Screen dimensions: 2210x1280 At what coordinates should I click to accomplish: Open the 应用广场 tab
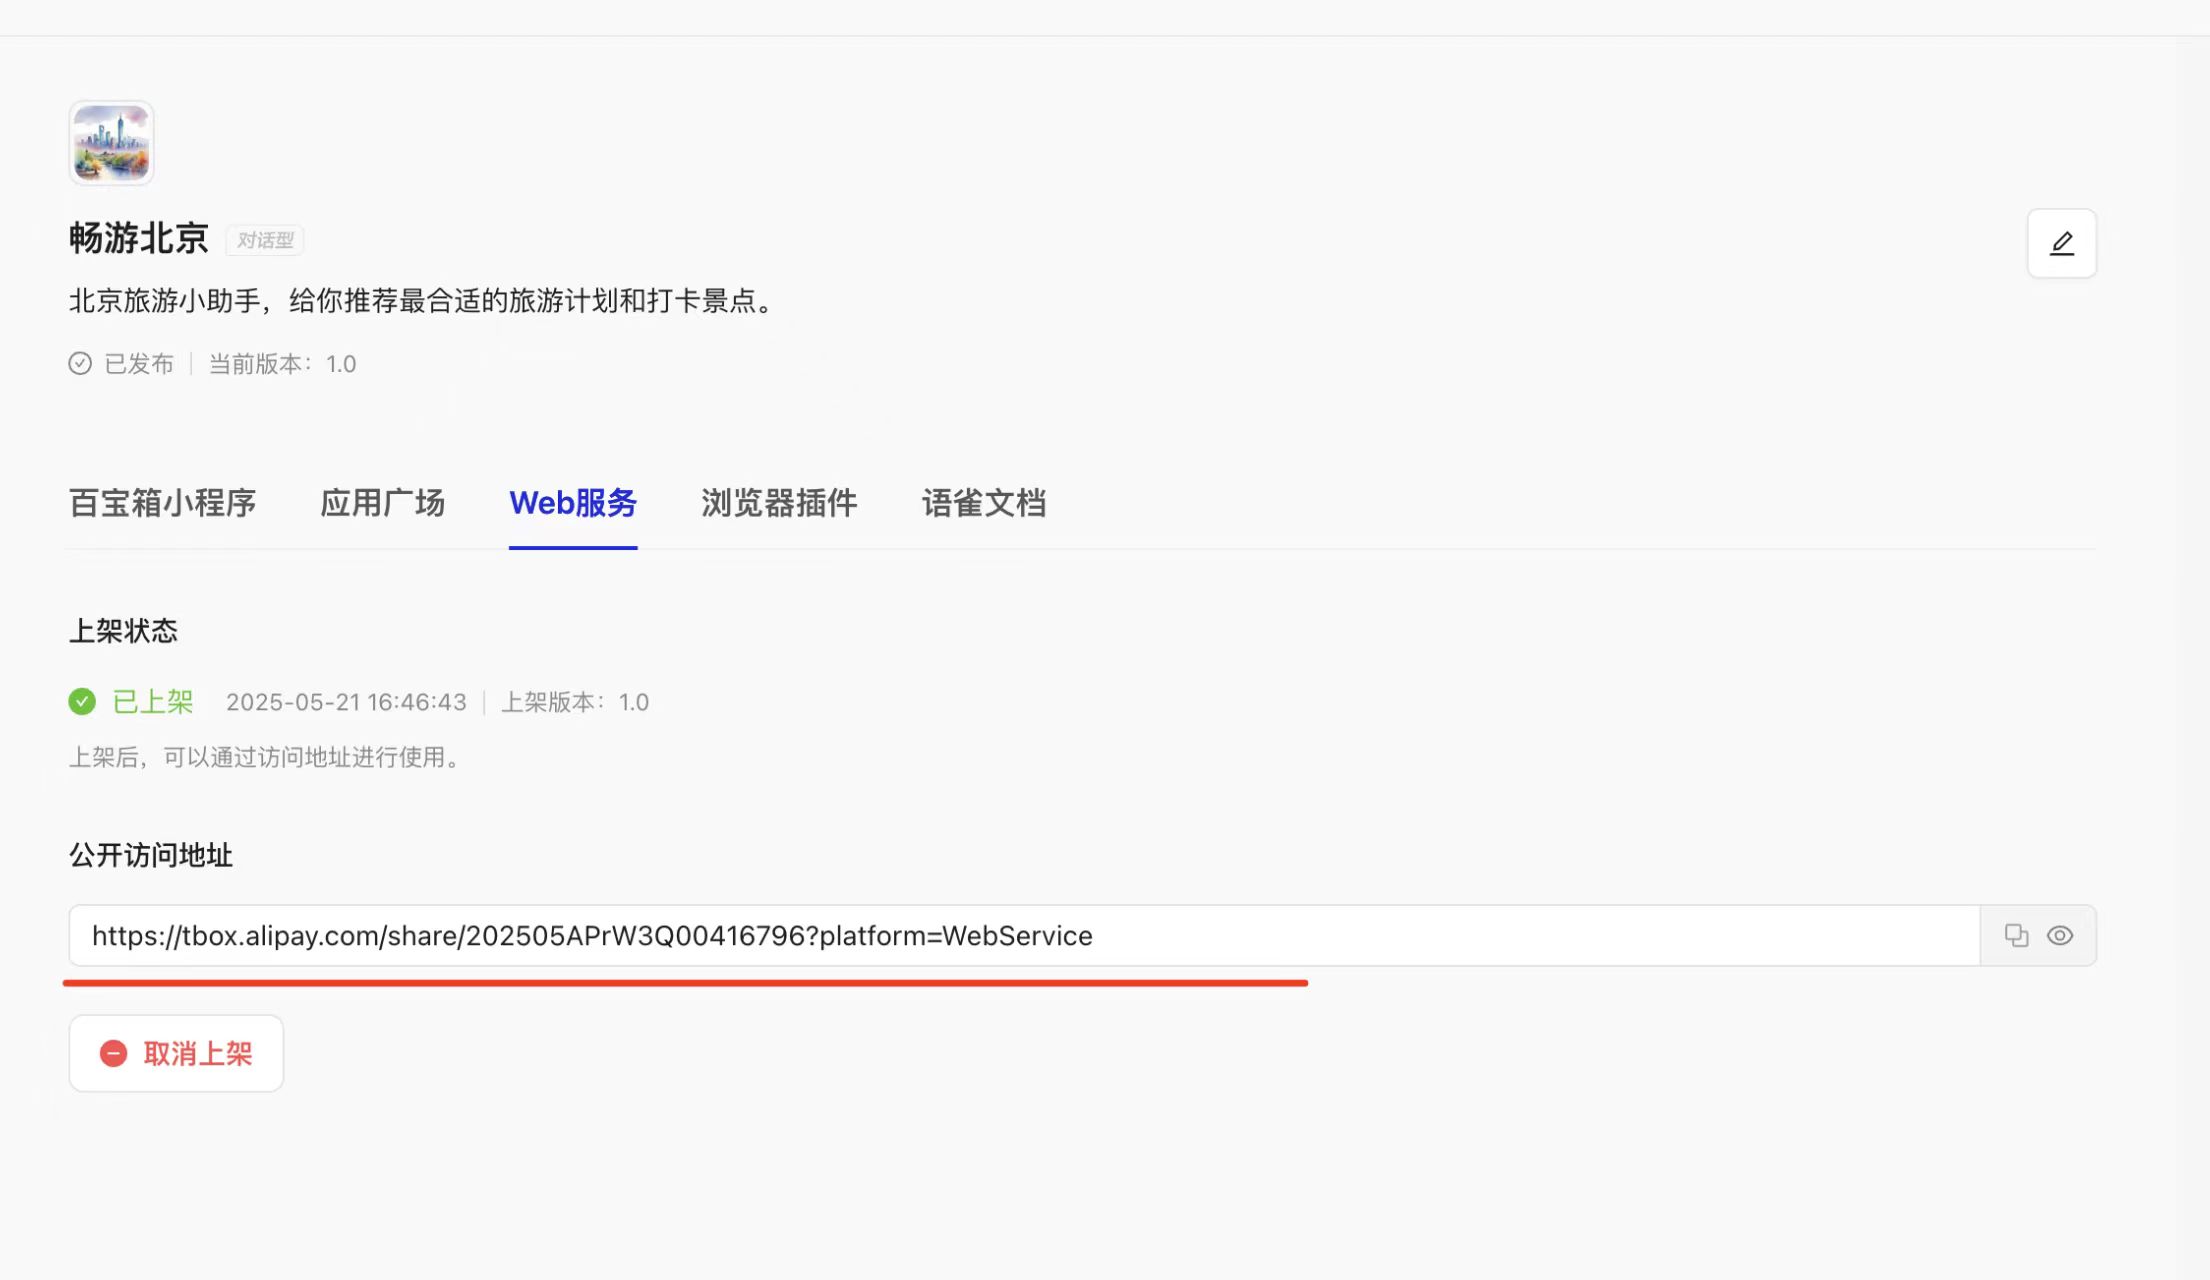pyautogui.click(x=382, y=503)
